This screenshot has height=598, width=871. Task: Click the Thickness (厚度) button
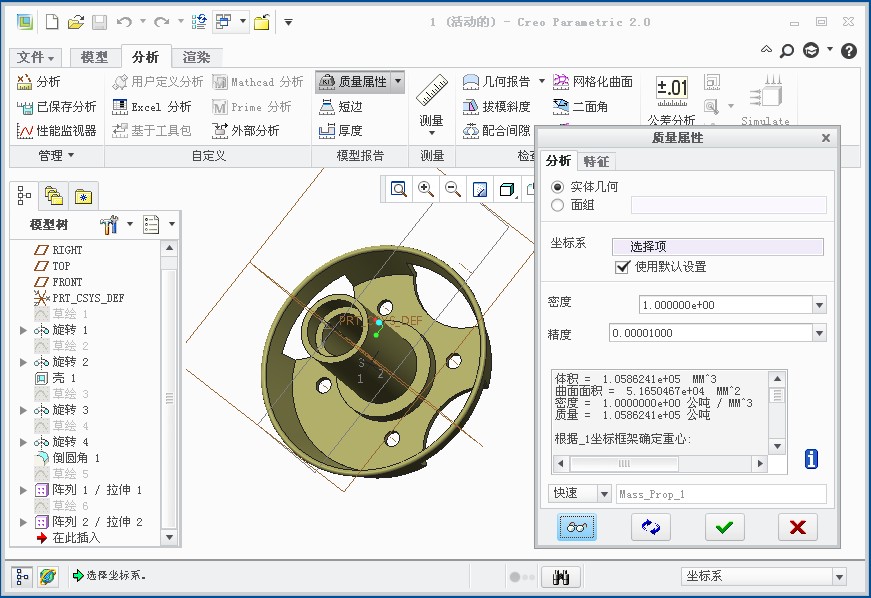[x=341, y=130]
